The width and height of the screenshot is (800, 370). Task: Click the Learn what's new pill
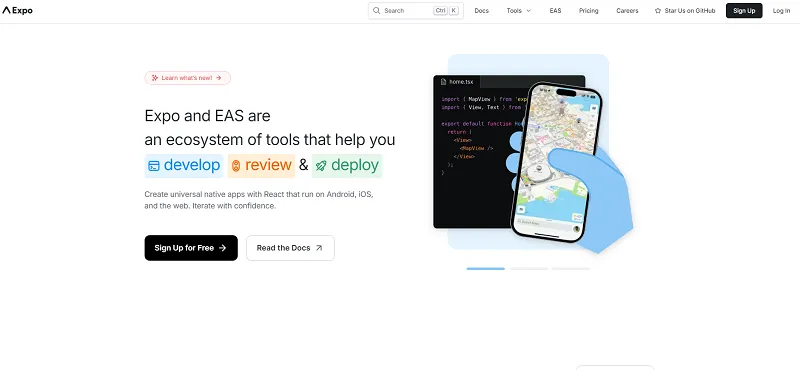tap(188, 78)
